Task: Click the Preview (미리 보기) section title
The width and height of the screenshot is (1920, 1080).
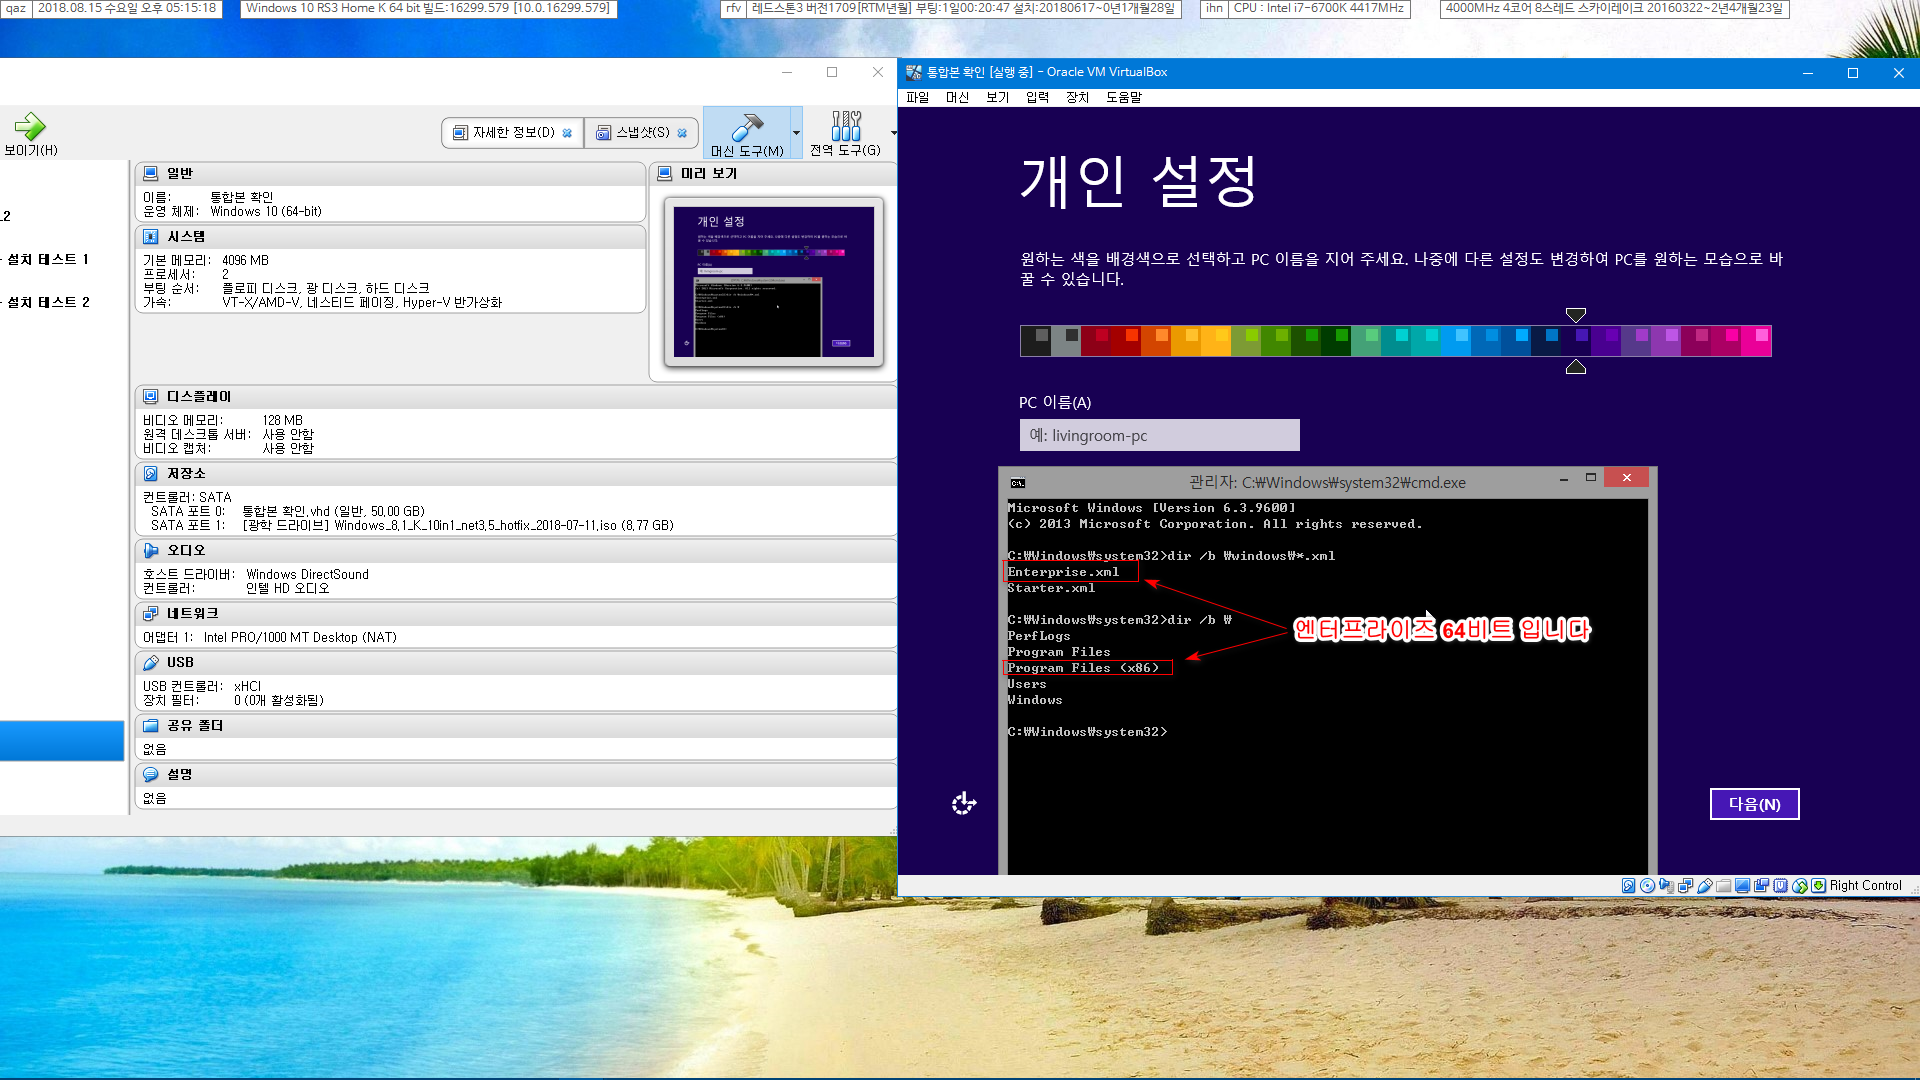Action: [709, 173]
